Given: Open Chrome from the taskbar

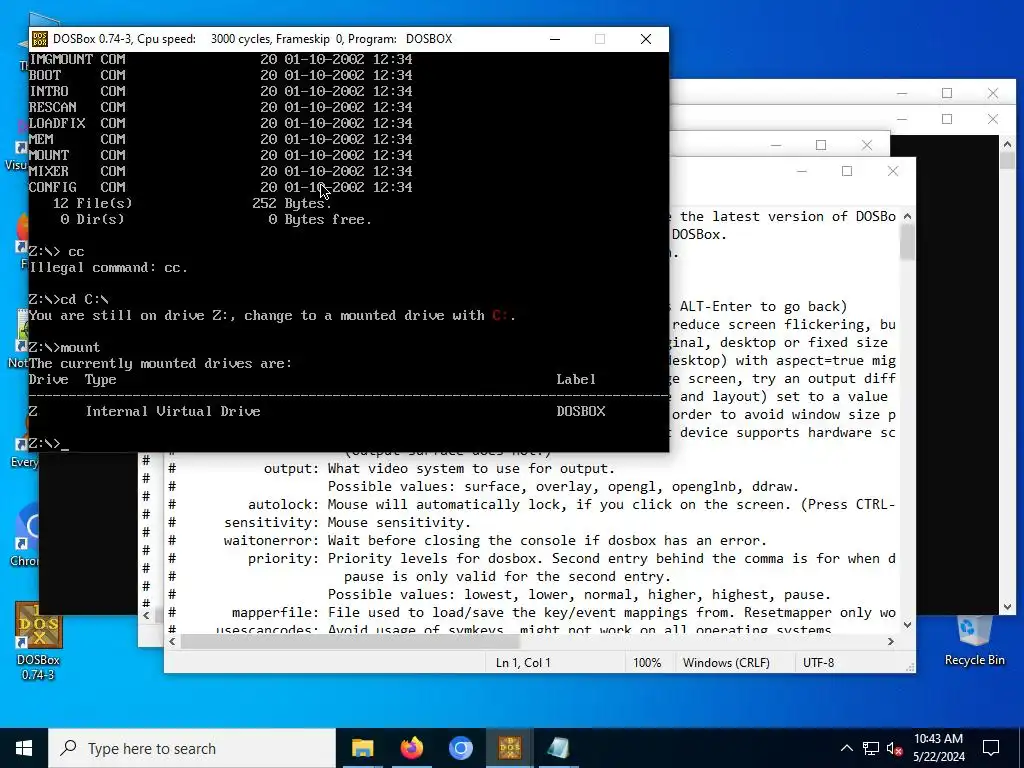Looking at the screenshot, I should pos(460,748).
